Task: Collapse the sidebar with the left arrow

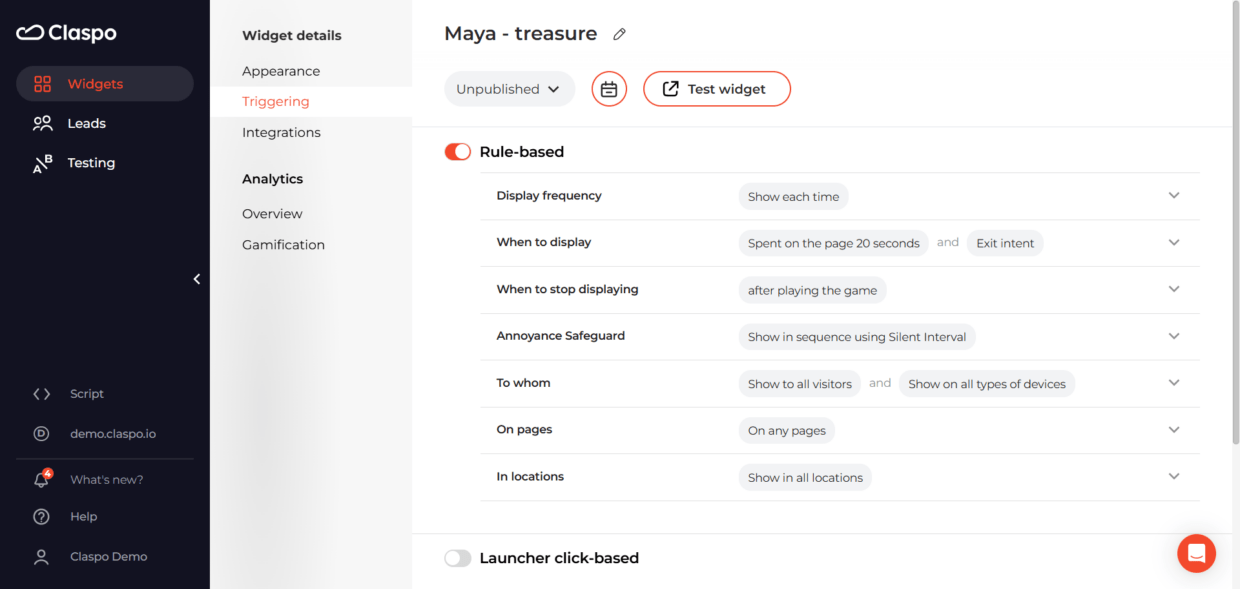Action: pyautogui.click(x=197, y=279)
